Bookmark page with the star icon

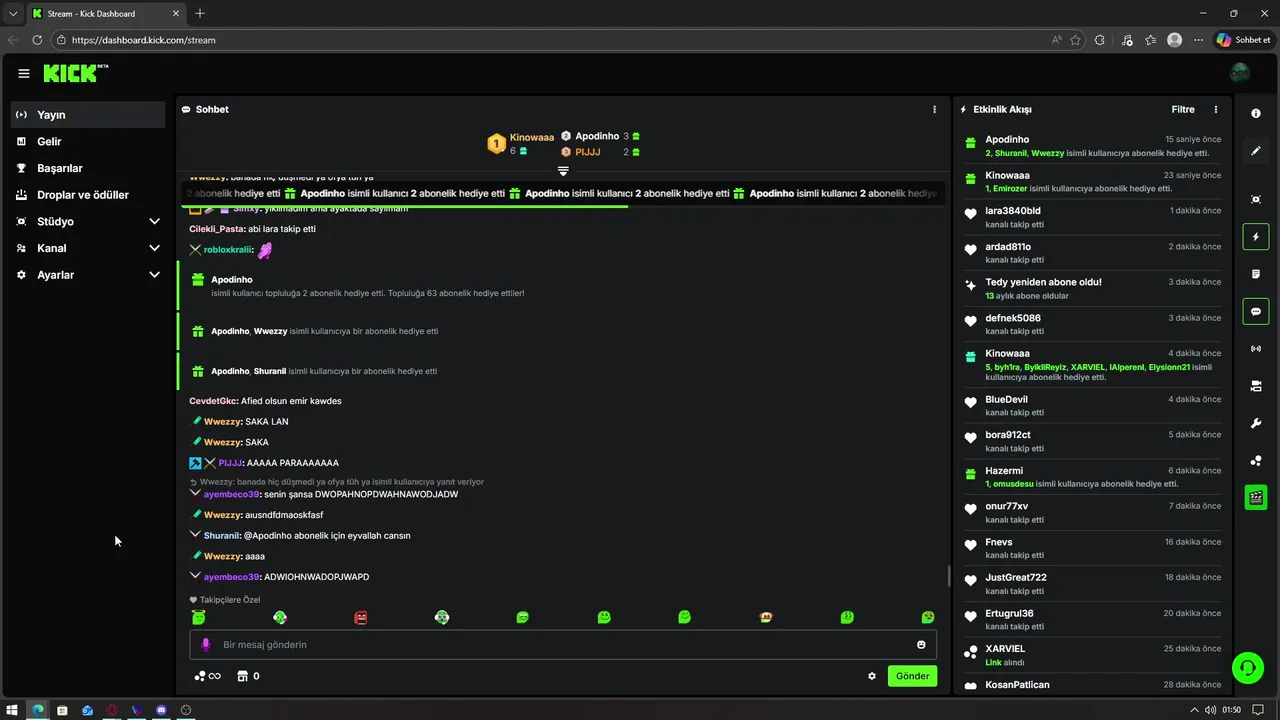pos(1076,40)
